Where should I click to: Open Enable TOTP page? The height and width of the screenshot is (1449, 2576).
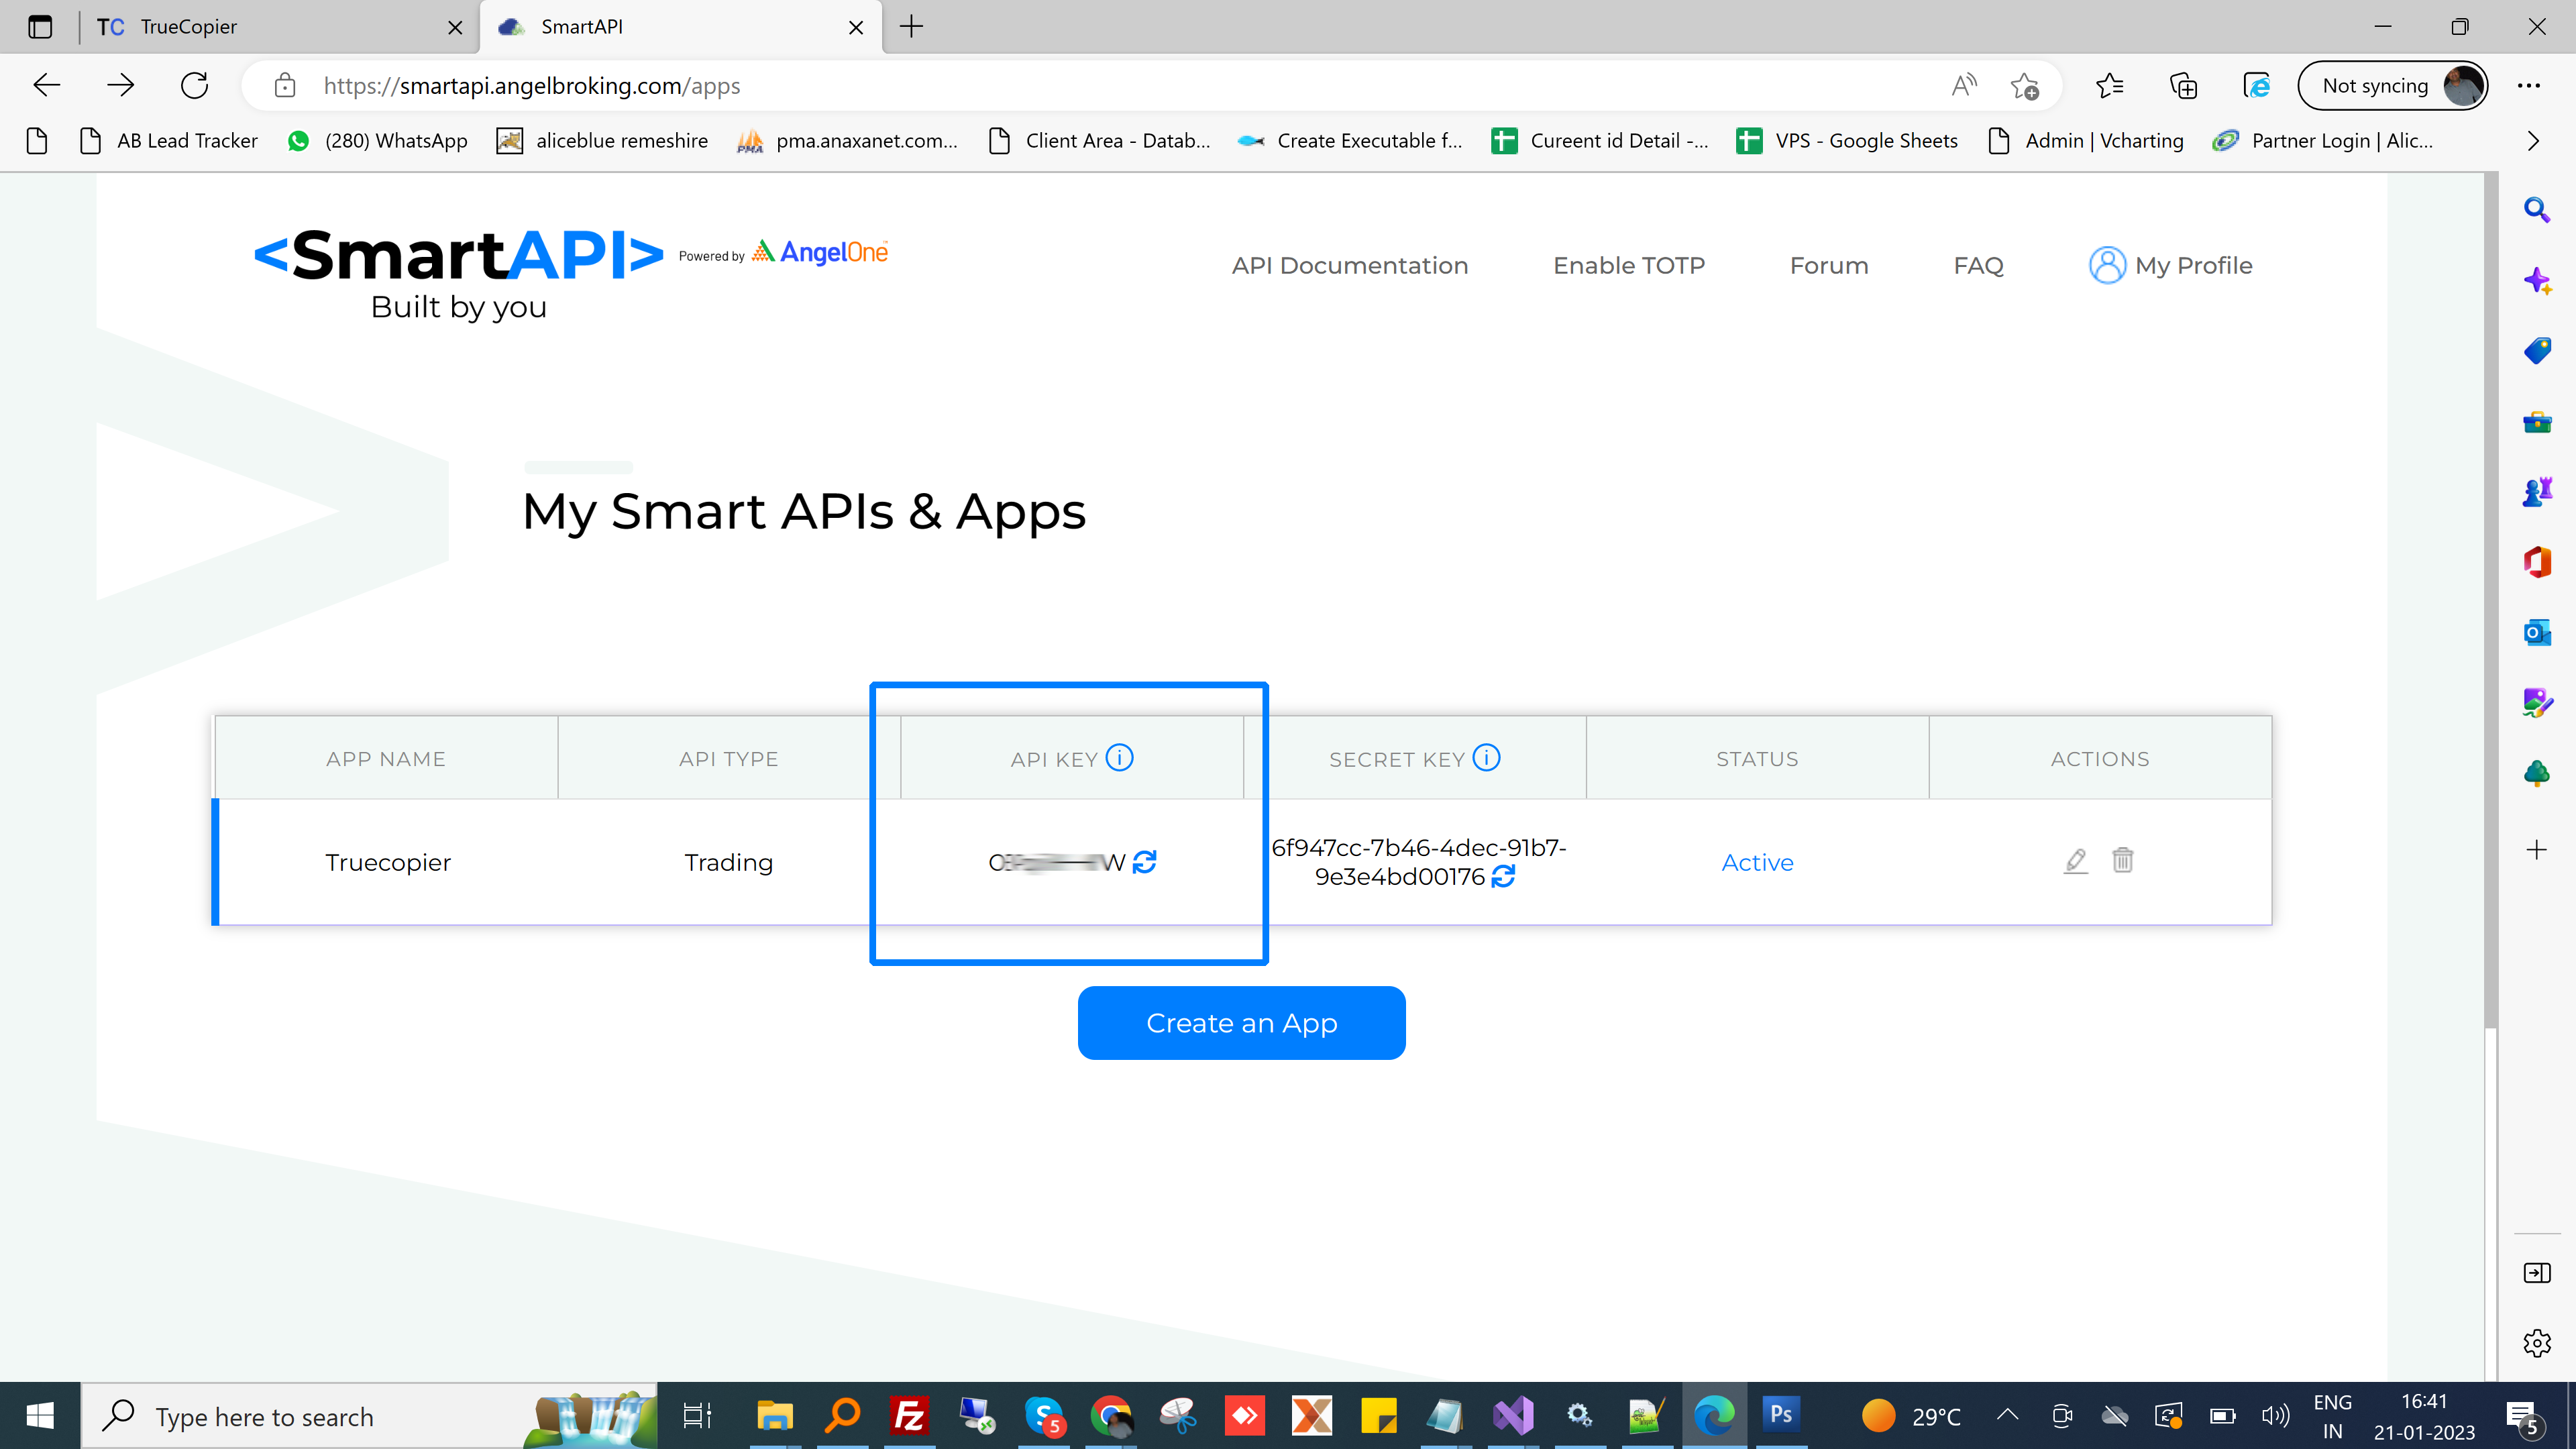(x=1628, y=265)
